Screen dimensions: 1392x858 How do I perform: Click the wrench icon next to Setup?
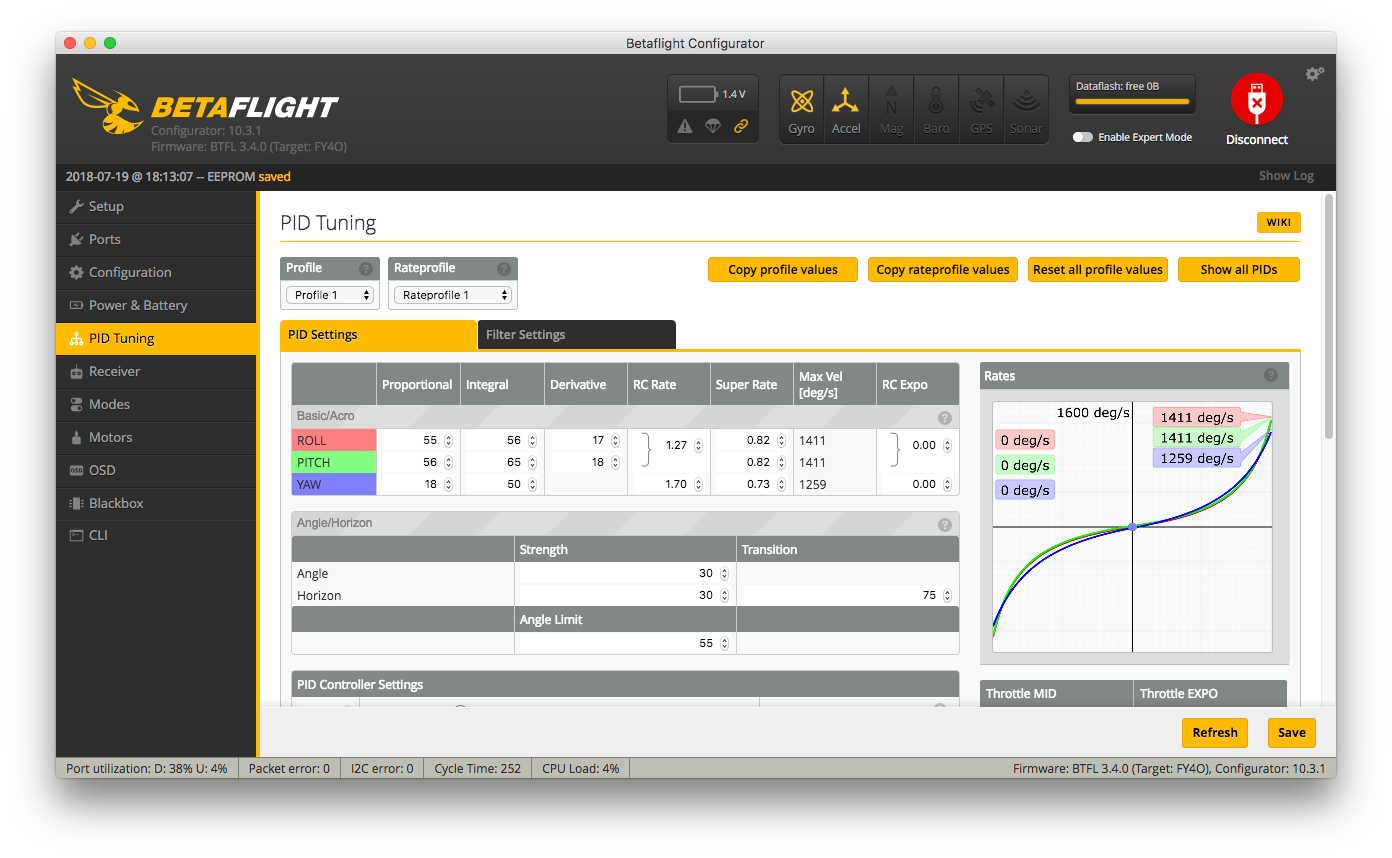point(76,206)
